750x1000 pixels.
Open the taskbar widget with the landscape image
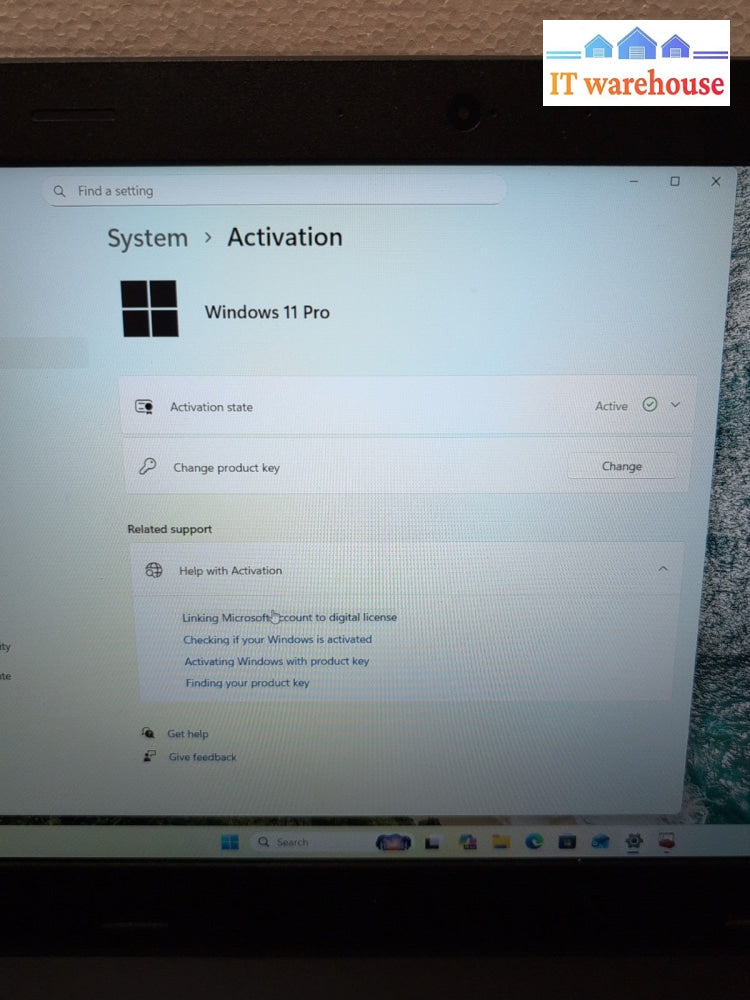393,842
